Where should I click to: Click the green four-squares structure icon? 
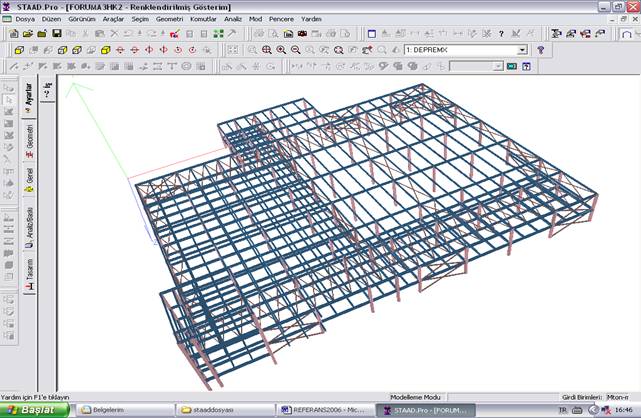pos(218,33)
